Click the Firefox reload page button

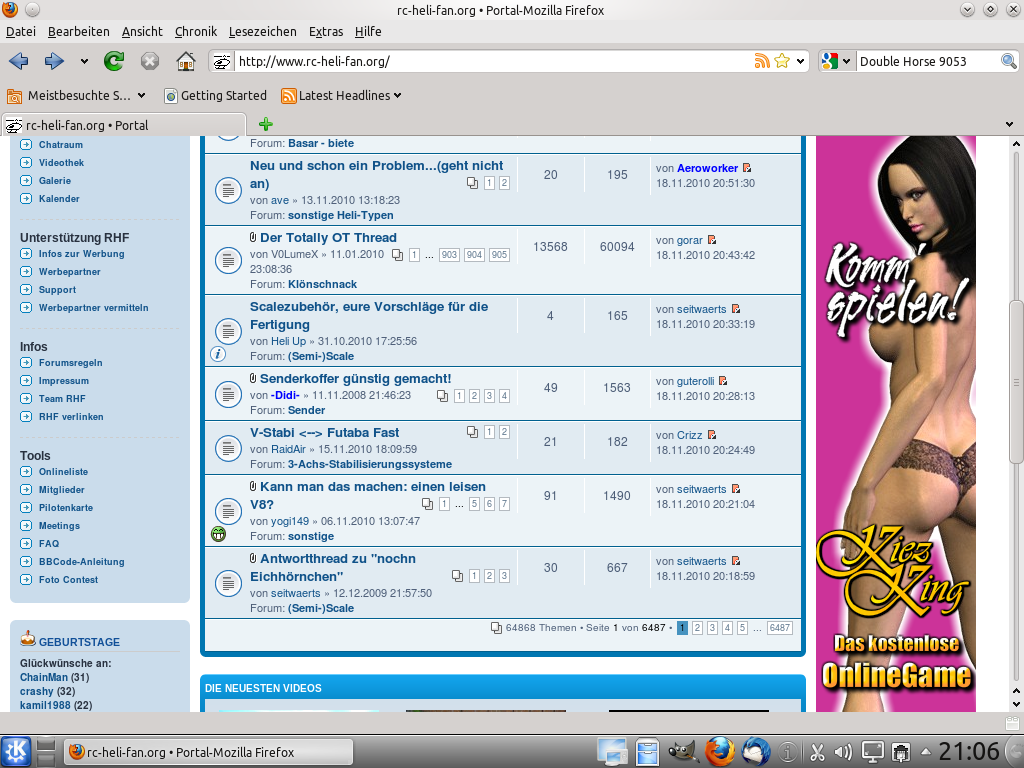pos(114,61)
